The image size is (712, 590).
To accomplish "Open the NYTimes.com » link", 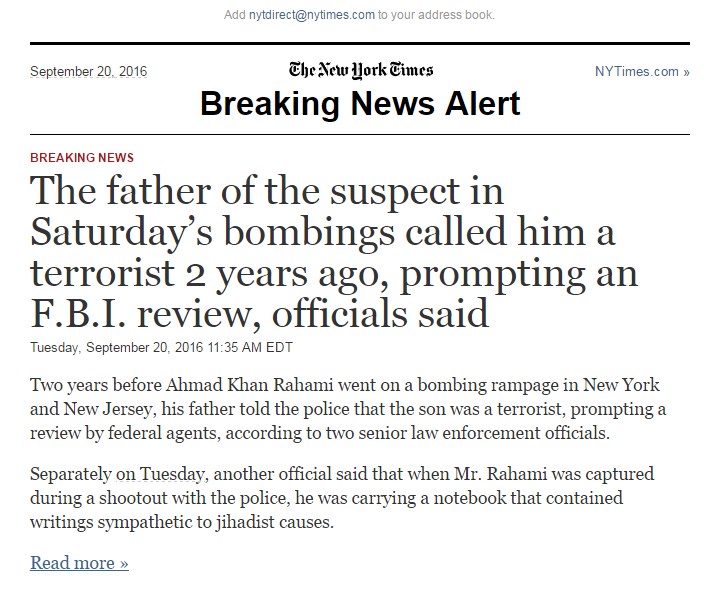I will [x=641, y=72].
